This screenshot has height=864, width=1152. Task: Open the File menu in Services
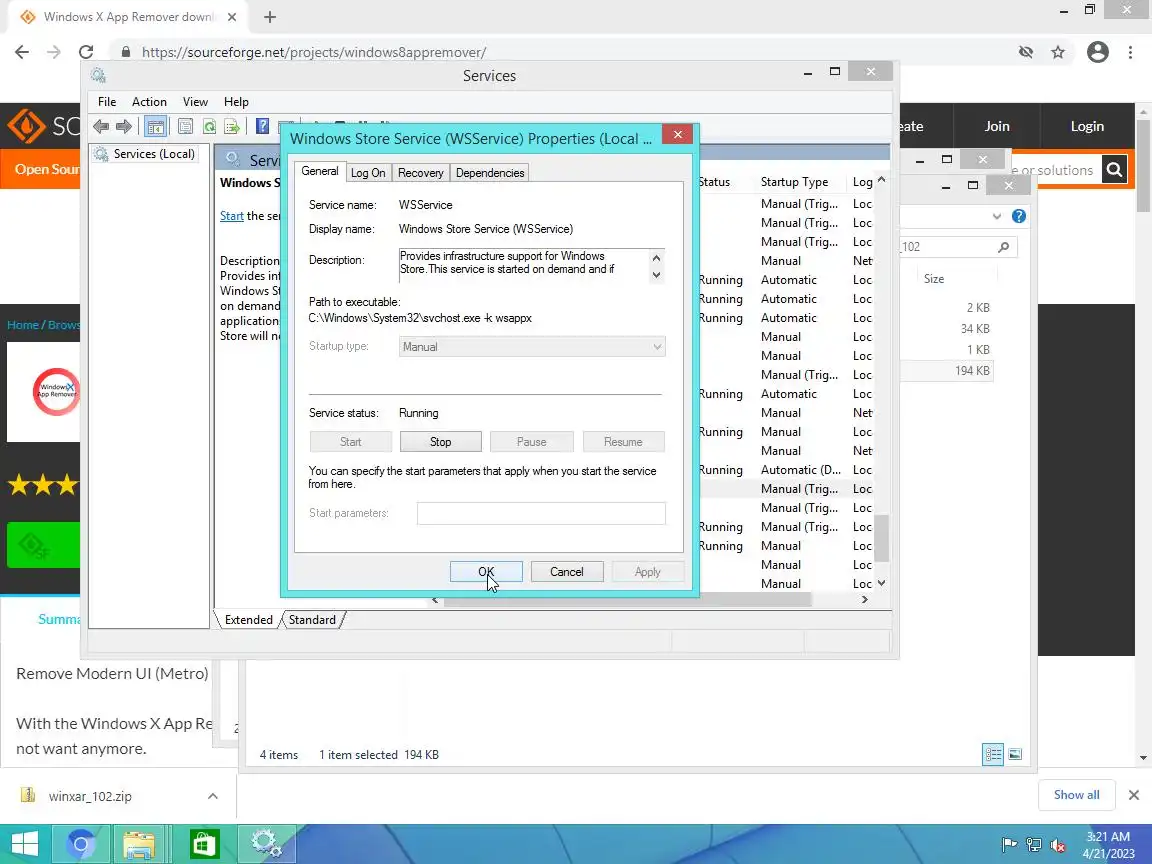pyautogui.click(x=107, y=101)
